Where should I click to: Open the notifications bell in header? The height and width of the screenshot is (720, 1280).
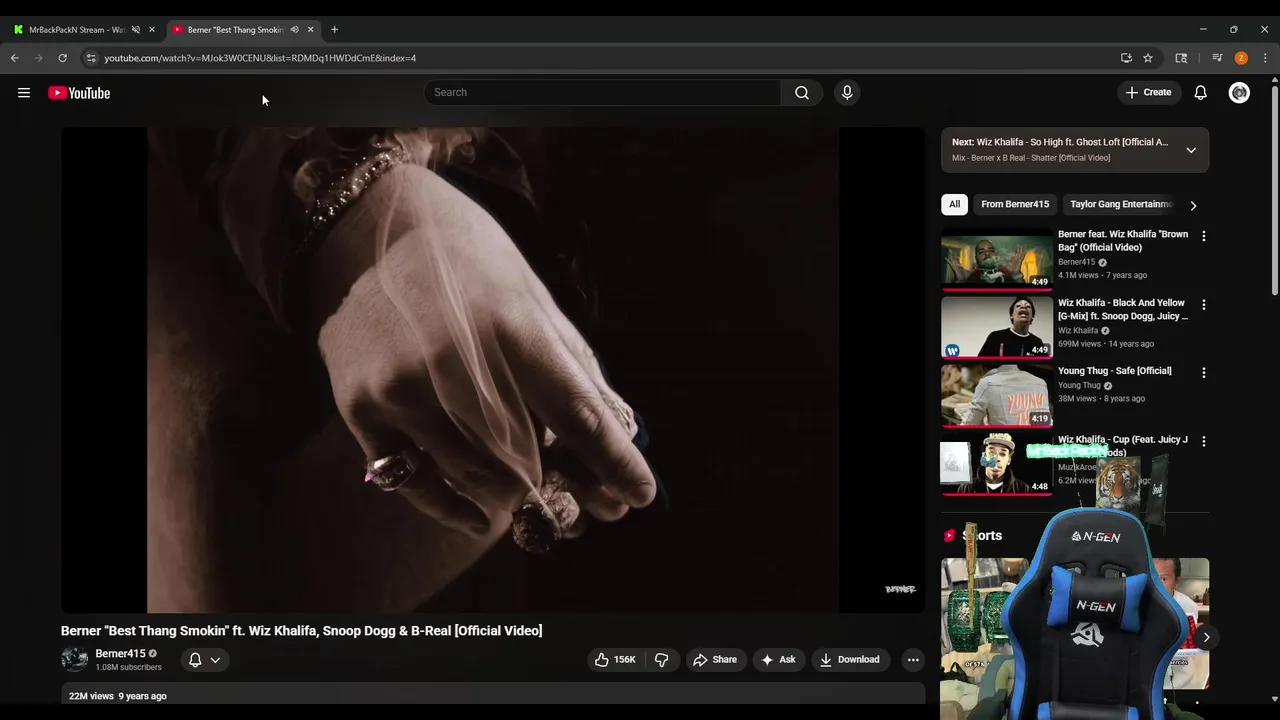(x=1201, y=93)
